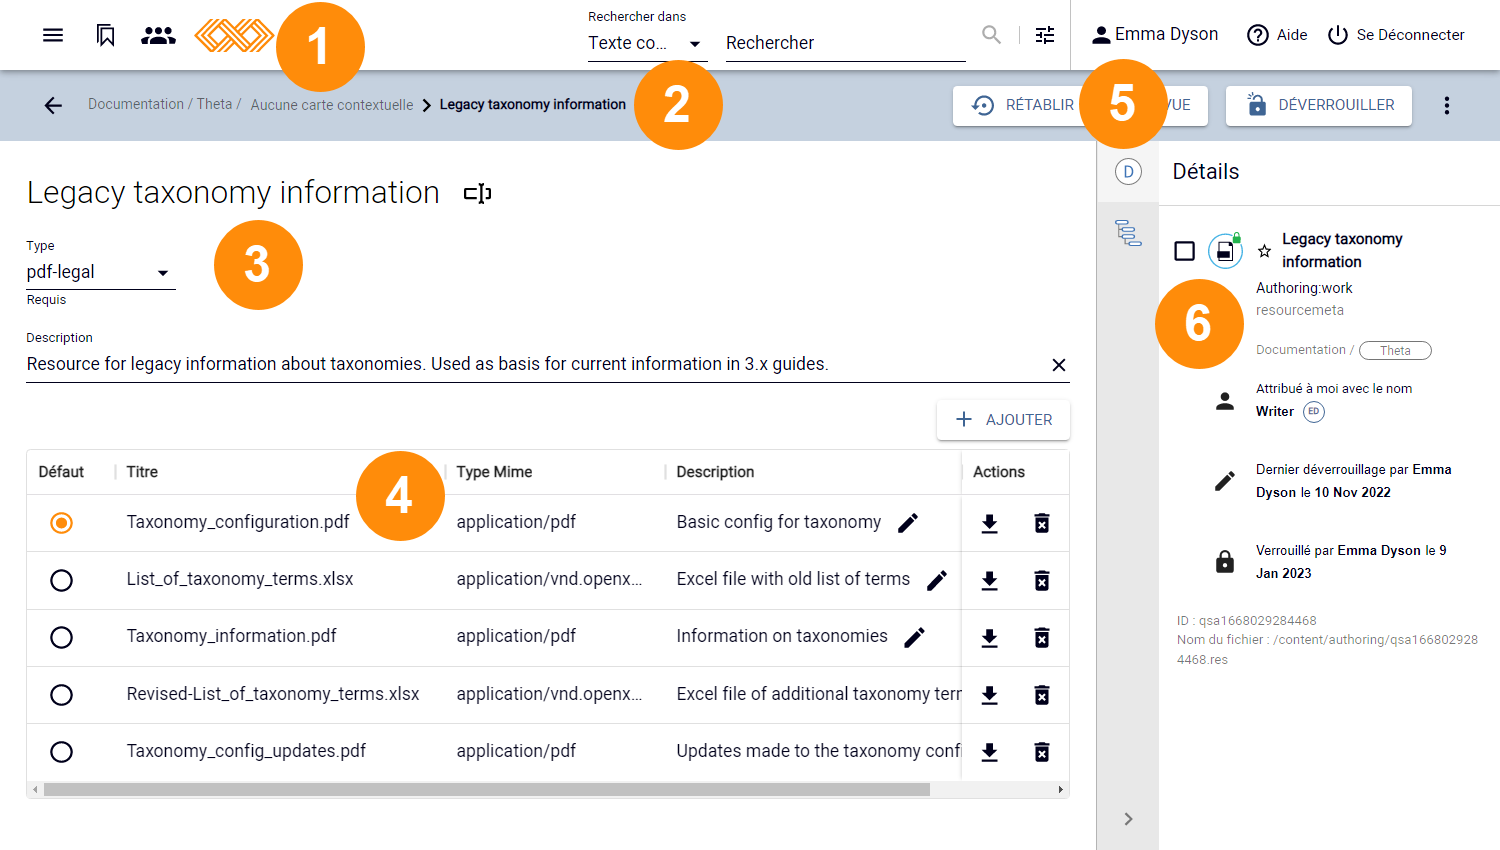Open advanced search filter settings icon
Image resolution: width=1500 pixels, height=850 pixels.
coord(1045,35)
